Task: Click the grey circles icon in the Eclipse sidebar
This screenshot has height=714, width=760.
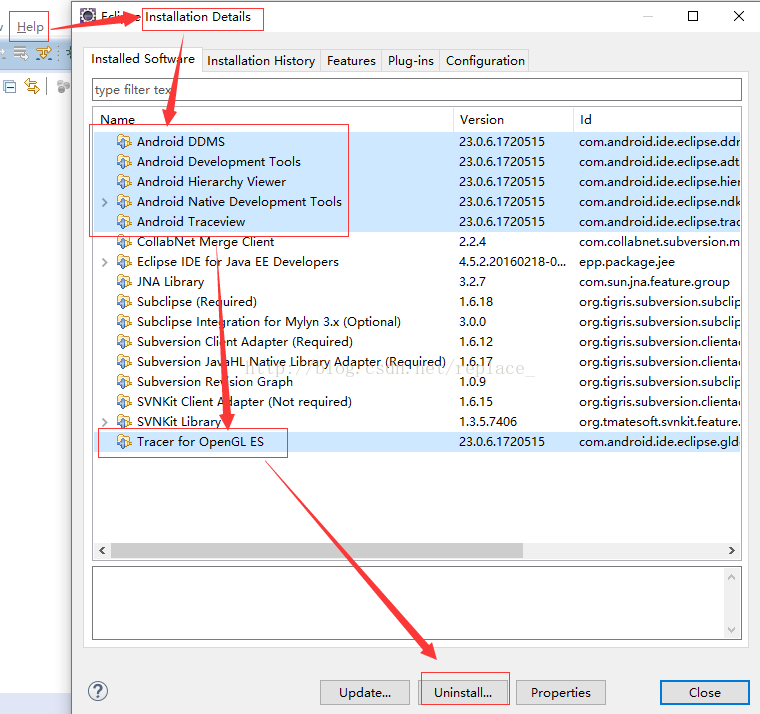Action: click(x=63, y=87)
